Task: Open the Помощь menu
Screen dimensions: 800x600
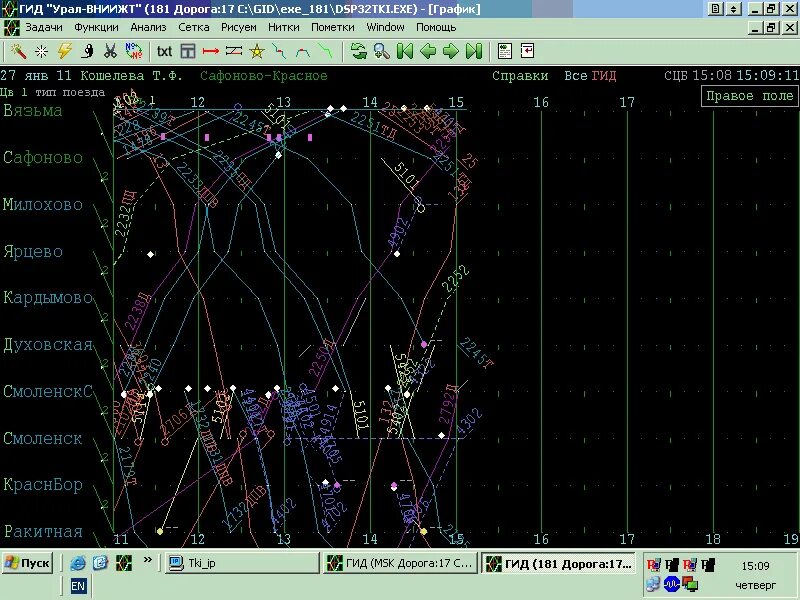Action: tap(436, 28)
